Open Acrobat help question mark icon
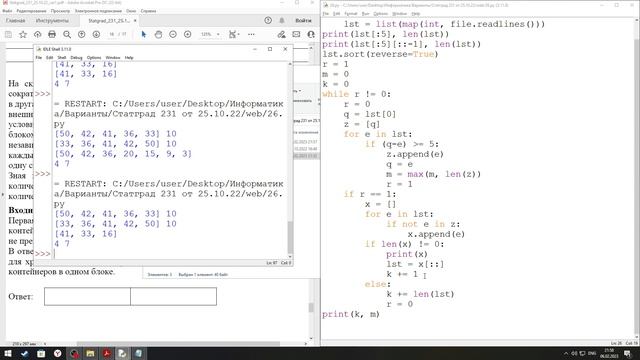640x360 pixels. (268, 20)
